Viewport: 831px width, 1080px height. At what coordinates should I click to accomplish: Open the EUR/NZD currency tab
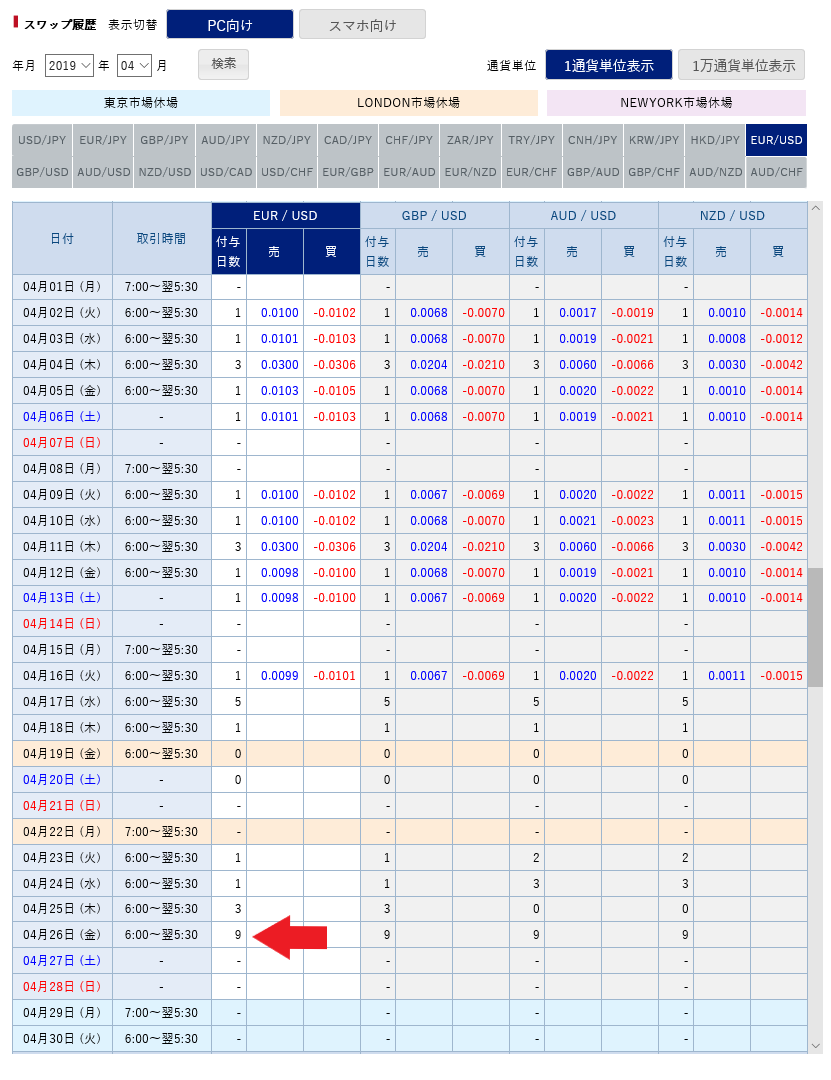coord(471,172)
